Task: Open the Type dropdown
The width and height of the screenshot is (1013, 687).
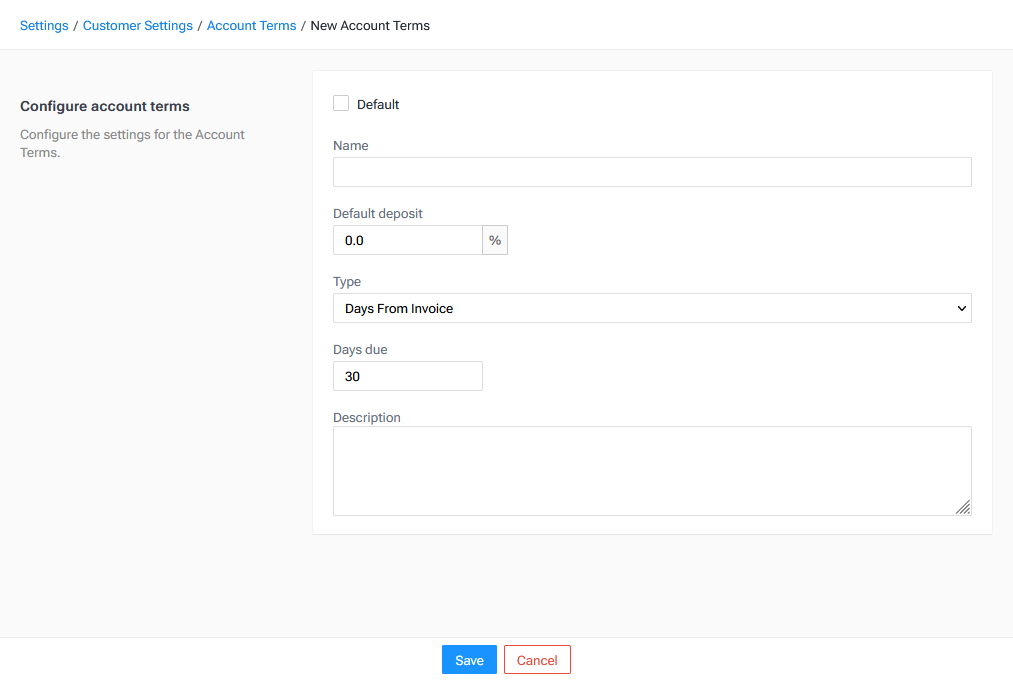Action: tap(652, 308)
